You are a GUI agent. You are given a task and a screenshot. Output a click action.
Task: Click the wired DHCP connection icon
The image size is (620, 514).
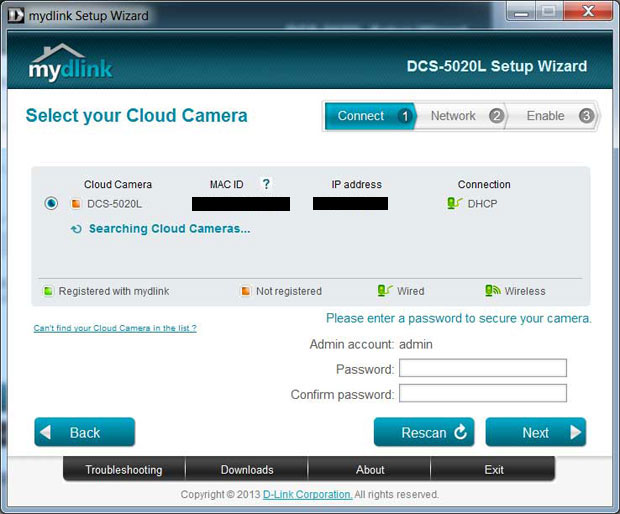pyautogui.click(x=454, y=203)
